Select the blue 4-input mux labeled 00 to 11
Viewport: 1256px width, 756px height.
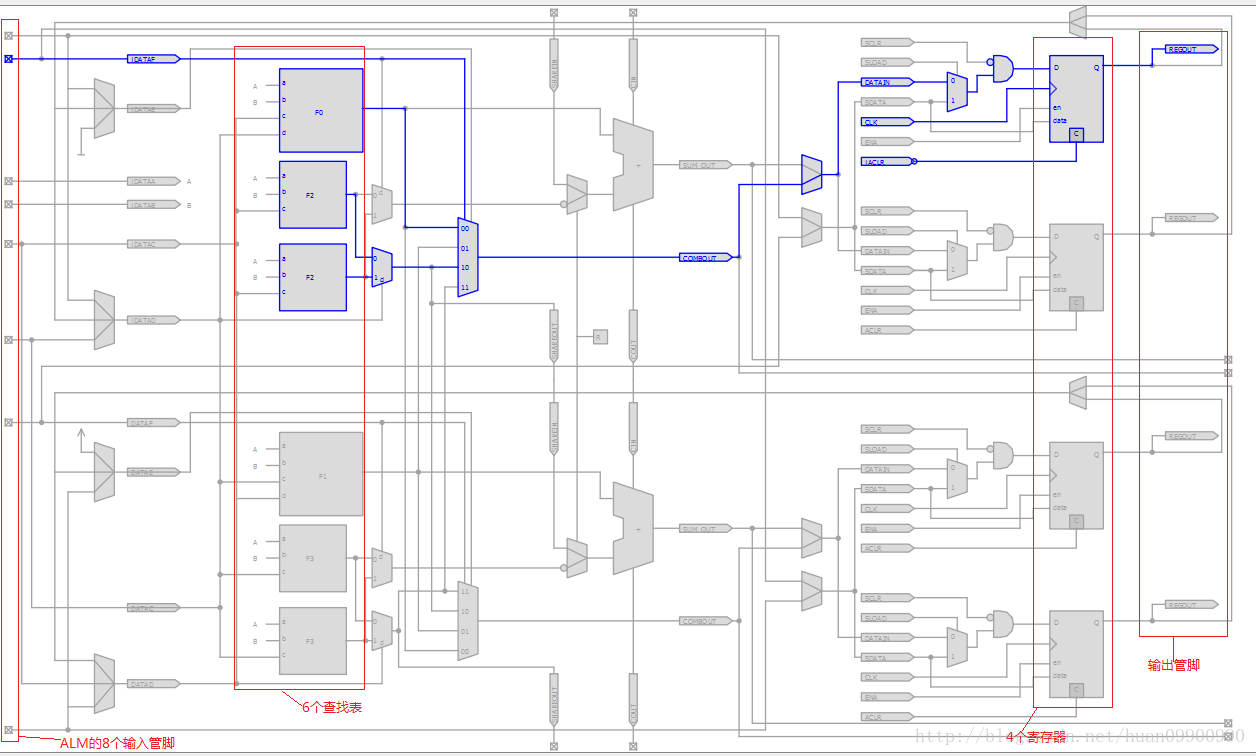click(468, 258)
